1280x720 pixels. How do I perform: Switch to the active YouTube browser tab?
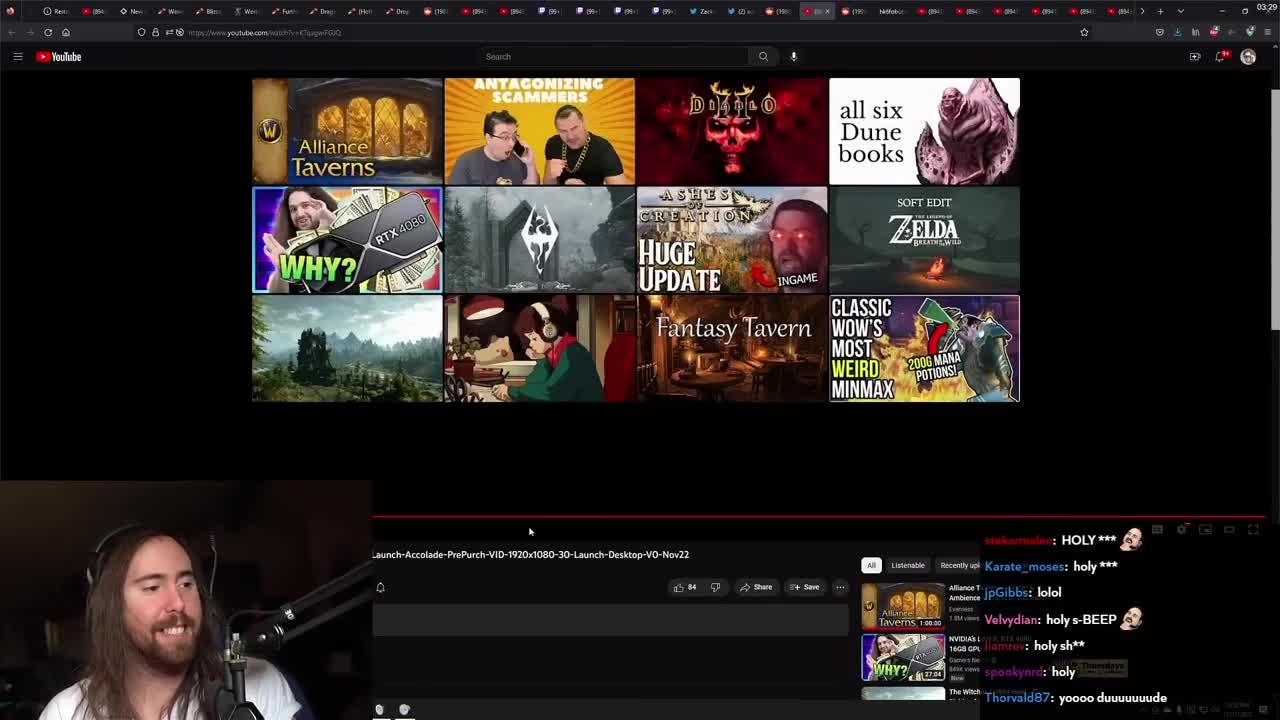[x=816, y=11]
